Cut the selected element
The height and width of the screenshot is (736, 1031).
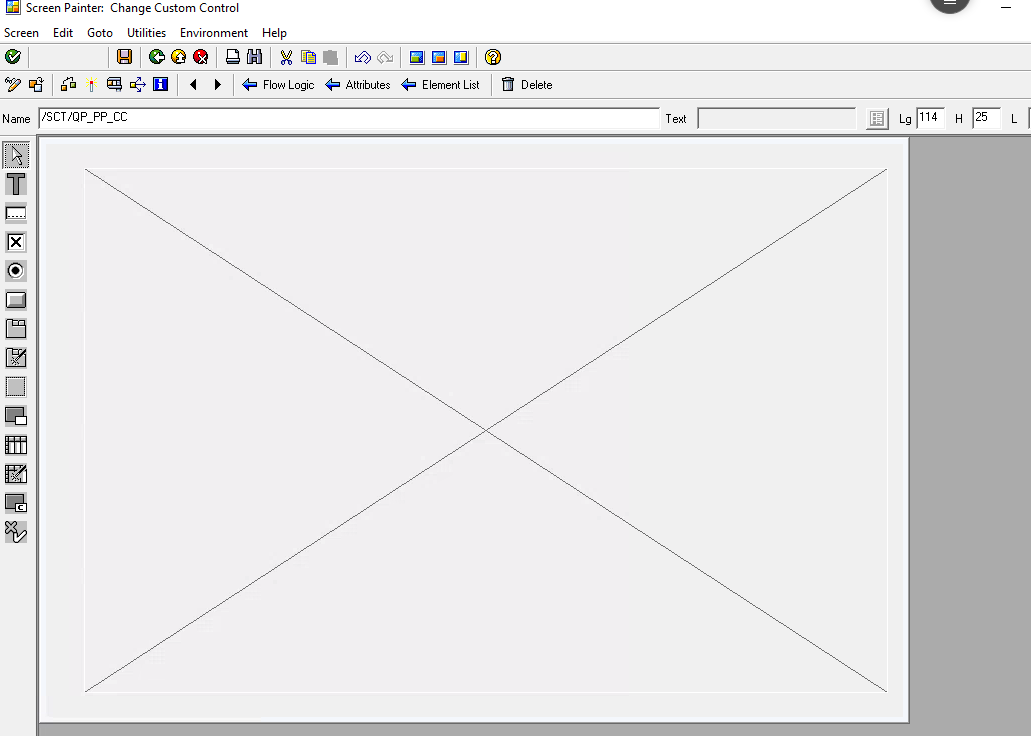point(285,57)
